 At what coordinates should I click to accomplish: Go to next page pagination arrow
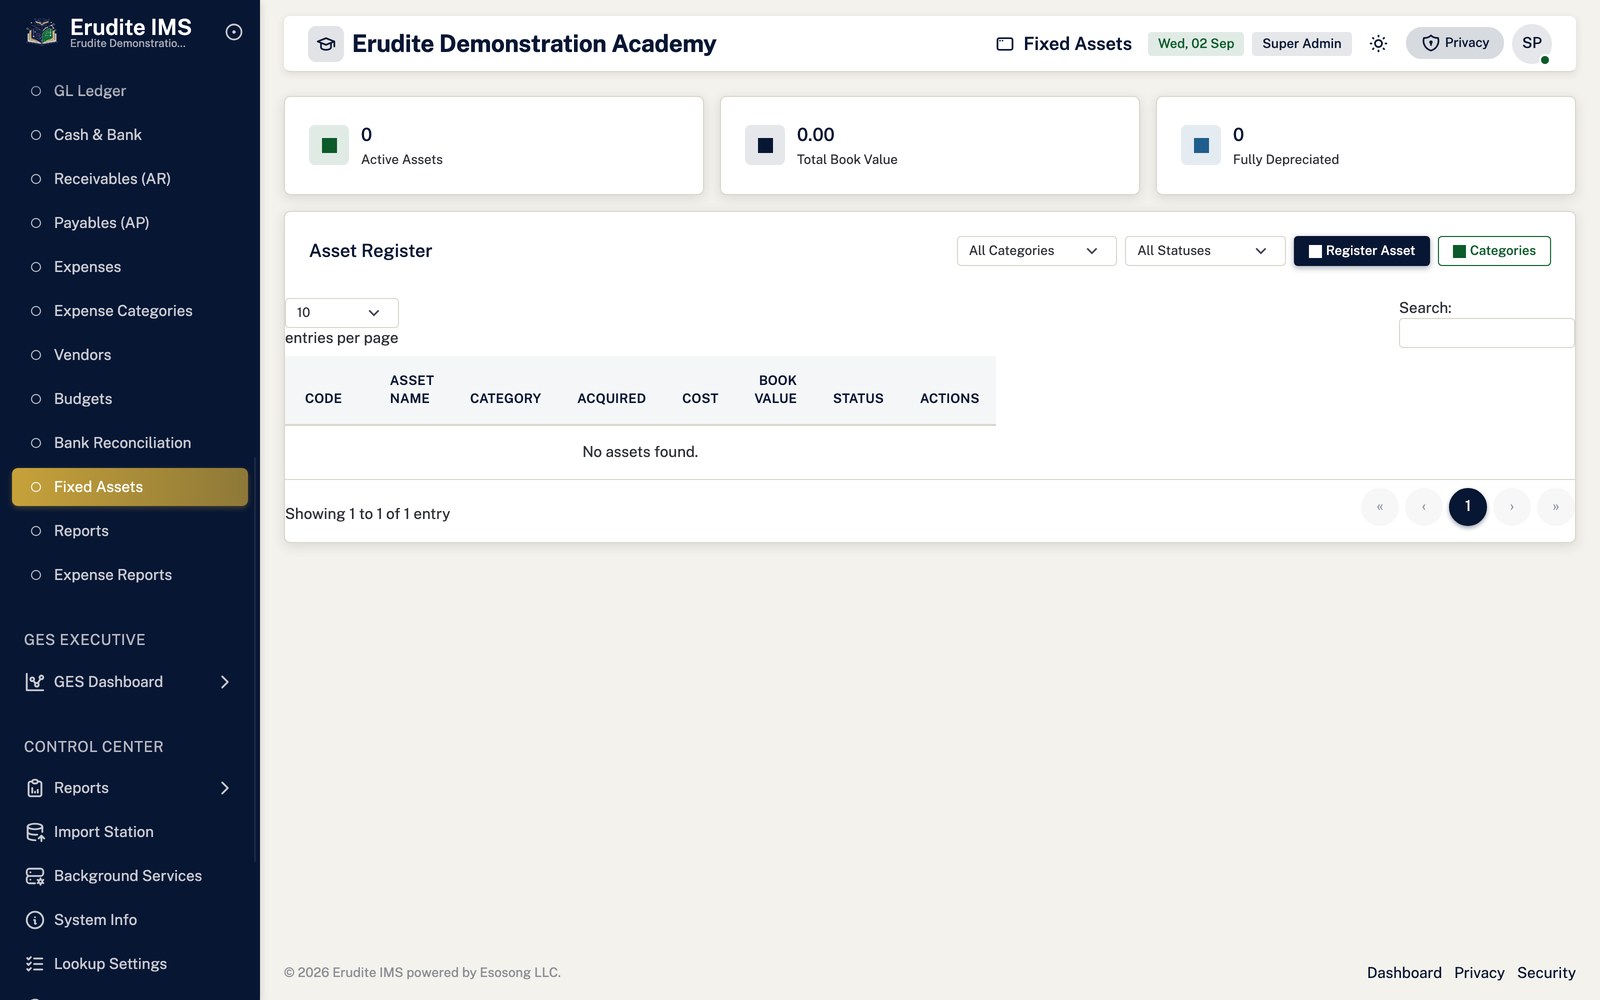pos(1512,507)
